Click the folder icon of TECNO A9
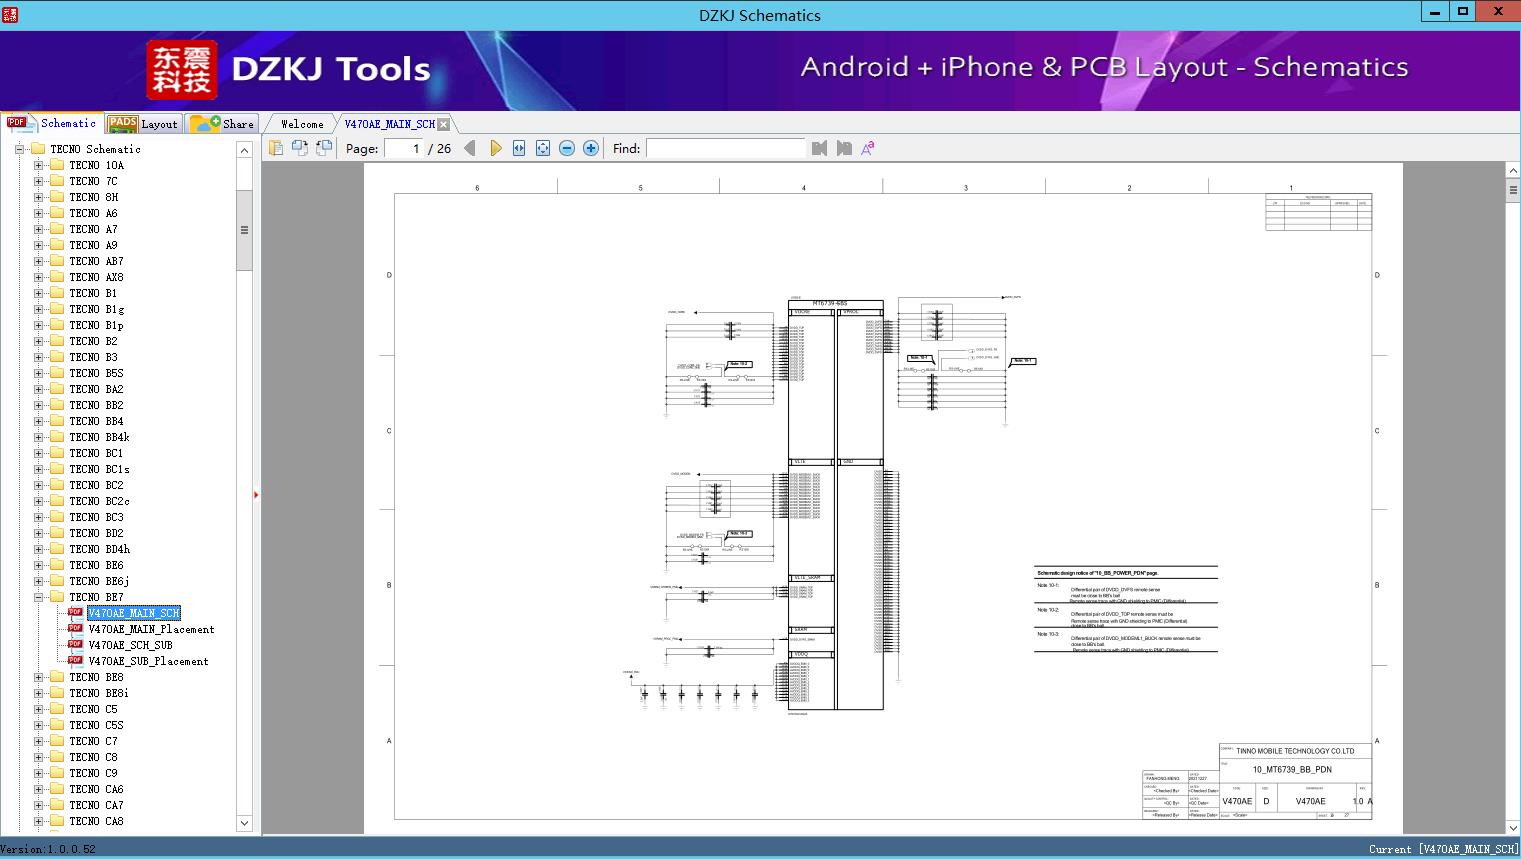 (x=57, y=245)
